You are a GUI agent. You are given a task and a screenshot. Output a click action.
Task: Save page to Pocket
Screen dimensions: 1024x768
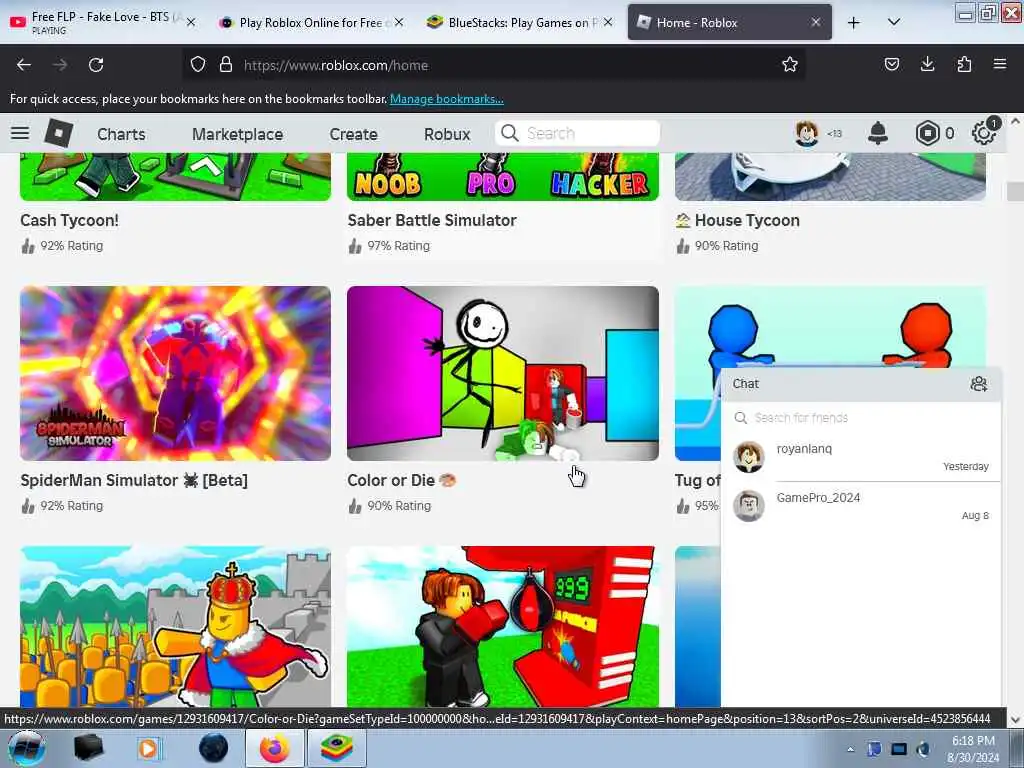[x=891, y=64]
